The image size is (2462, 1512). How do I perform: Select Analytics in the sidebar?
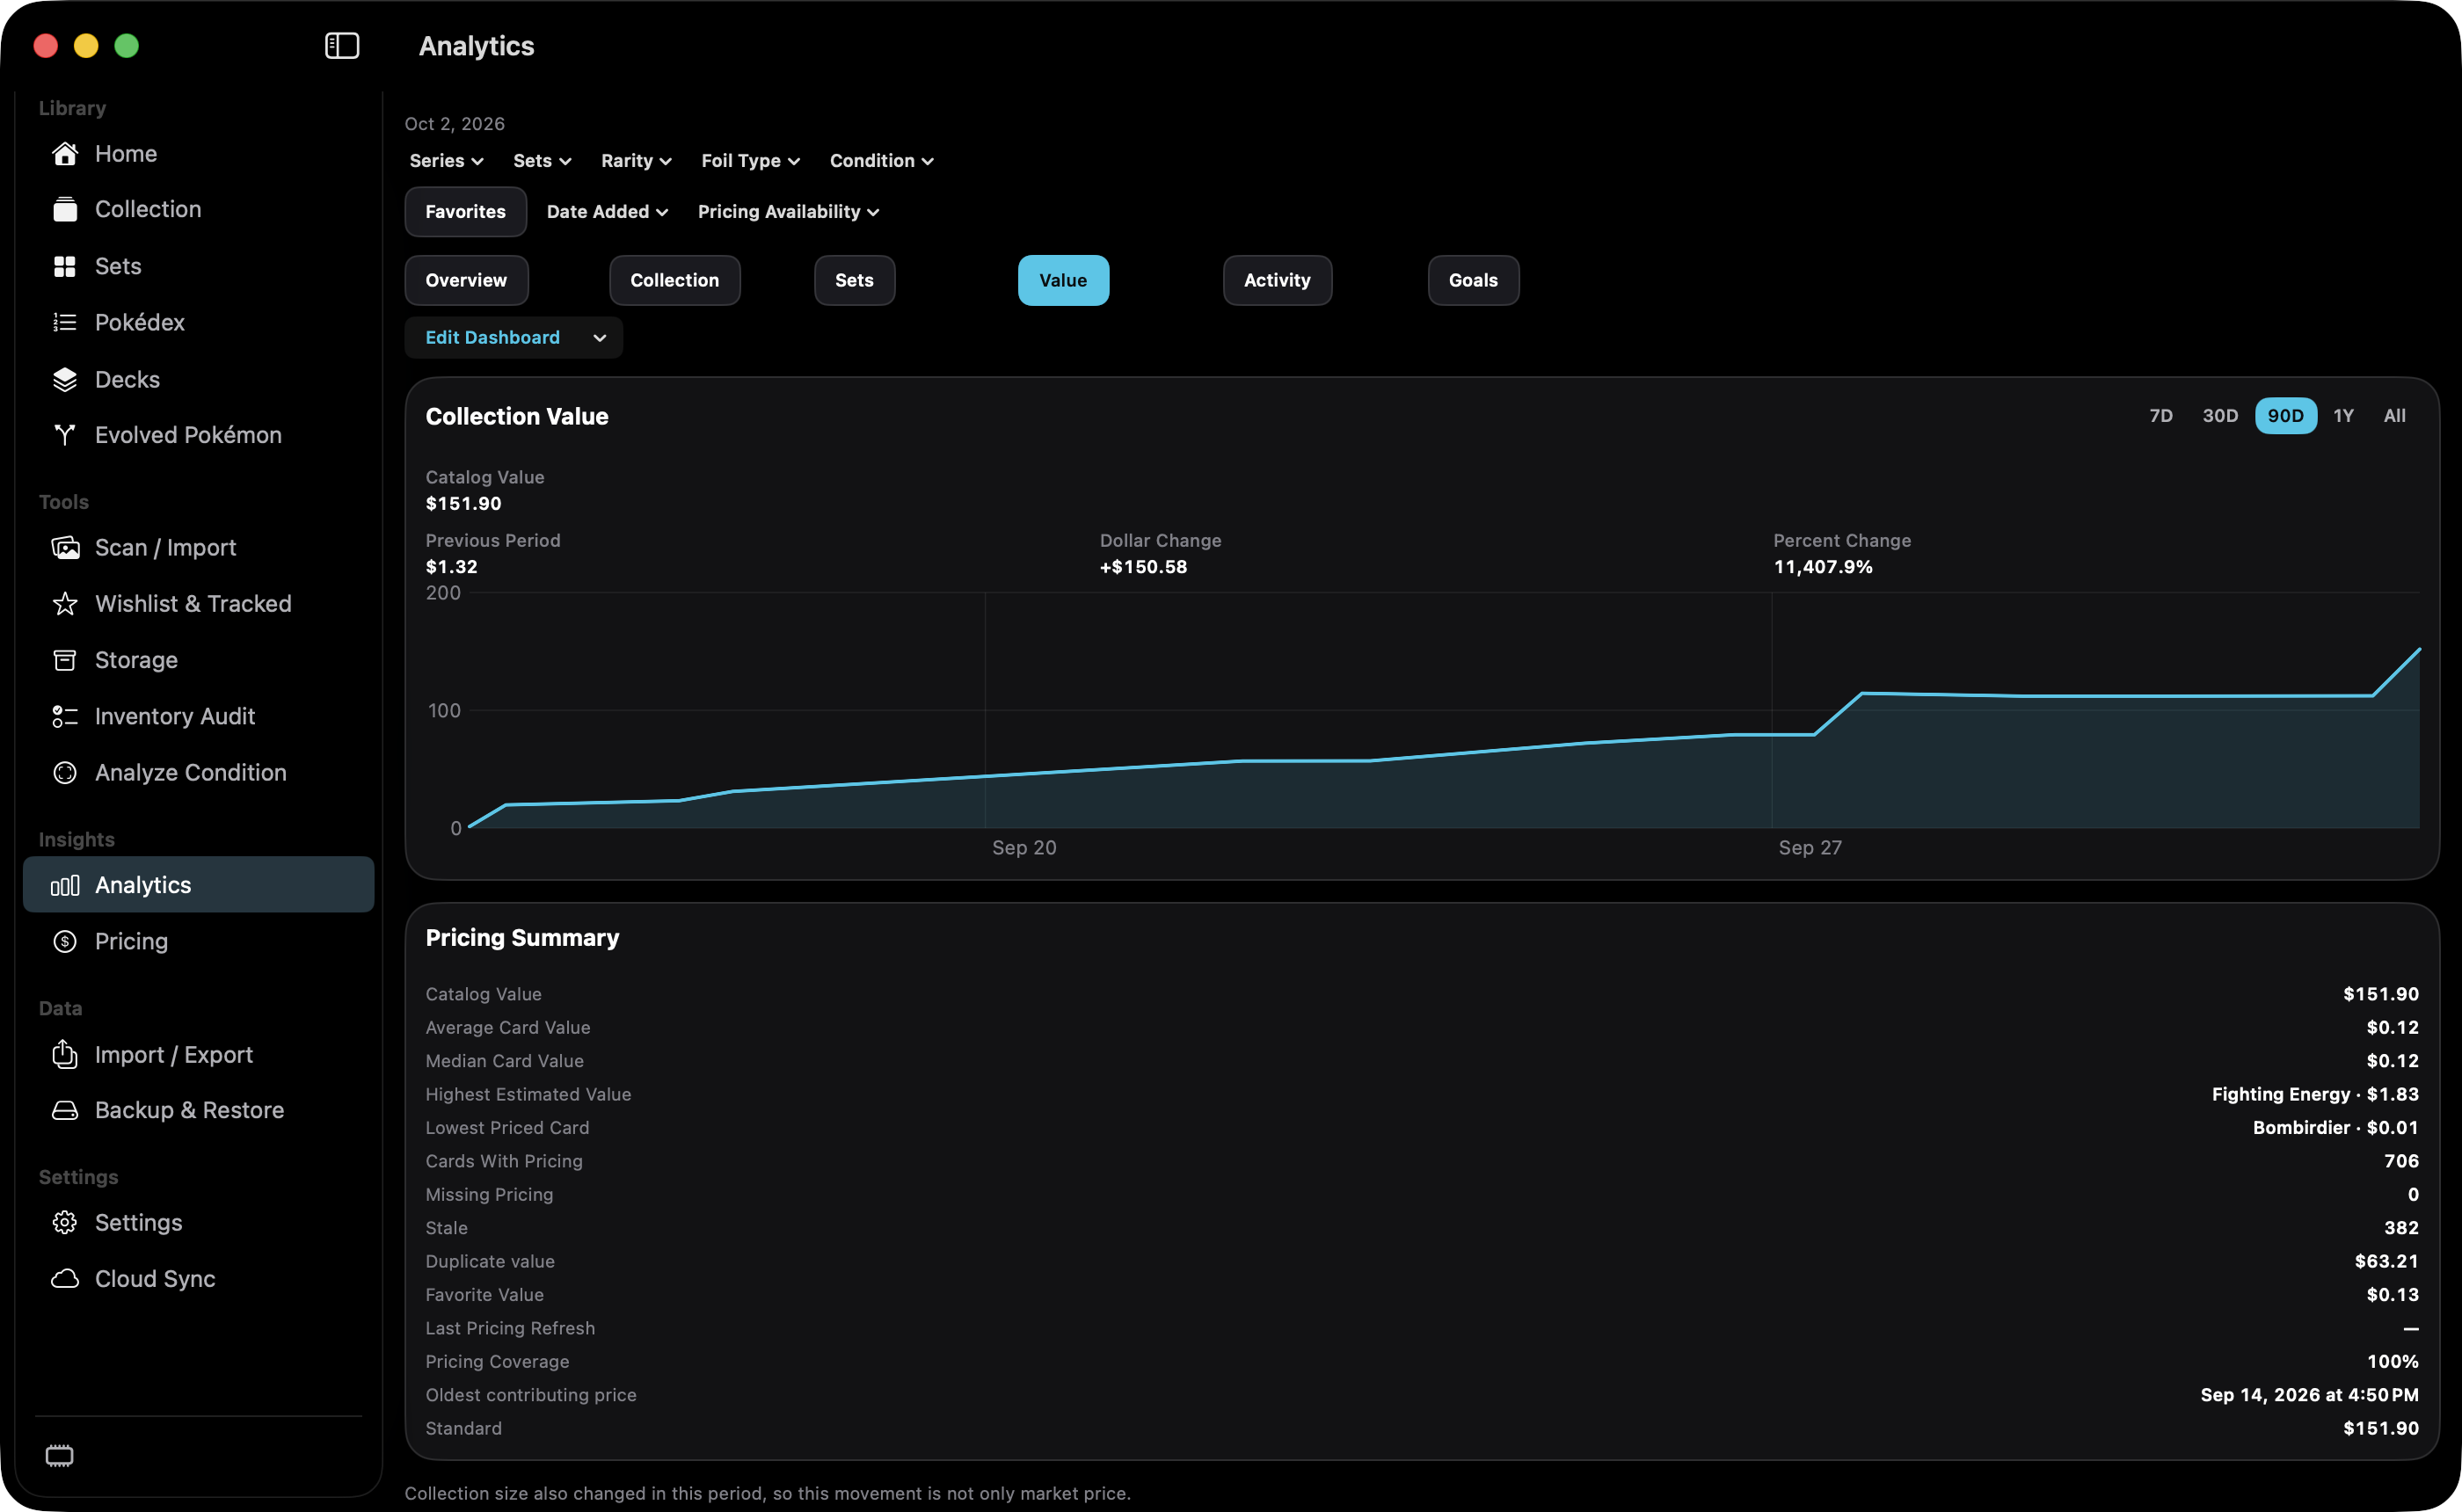pyautogui.click(x=199, y=885)
